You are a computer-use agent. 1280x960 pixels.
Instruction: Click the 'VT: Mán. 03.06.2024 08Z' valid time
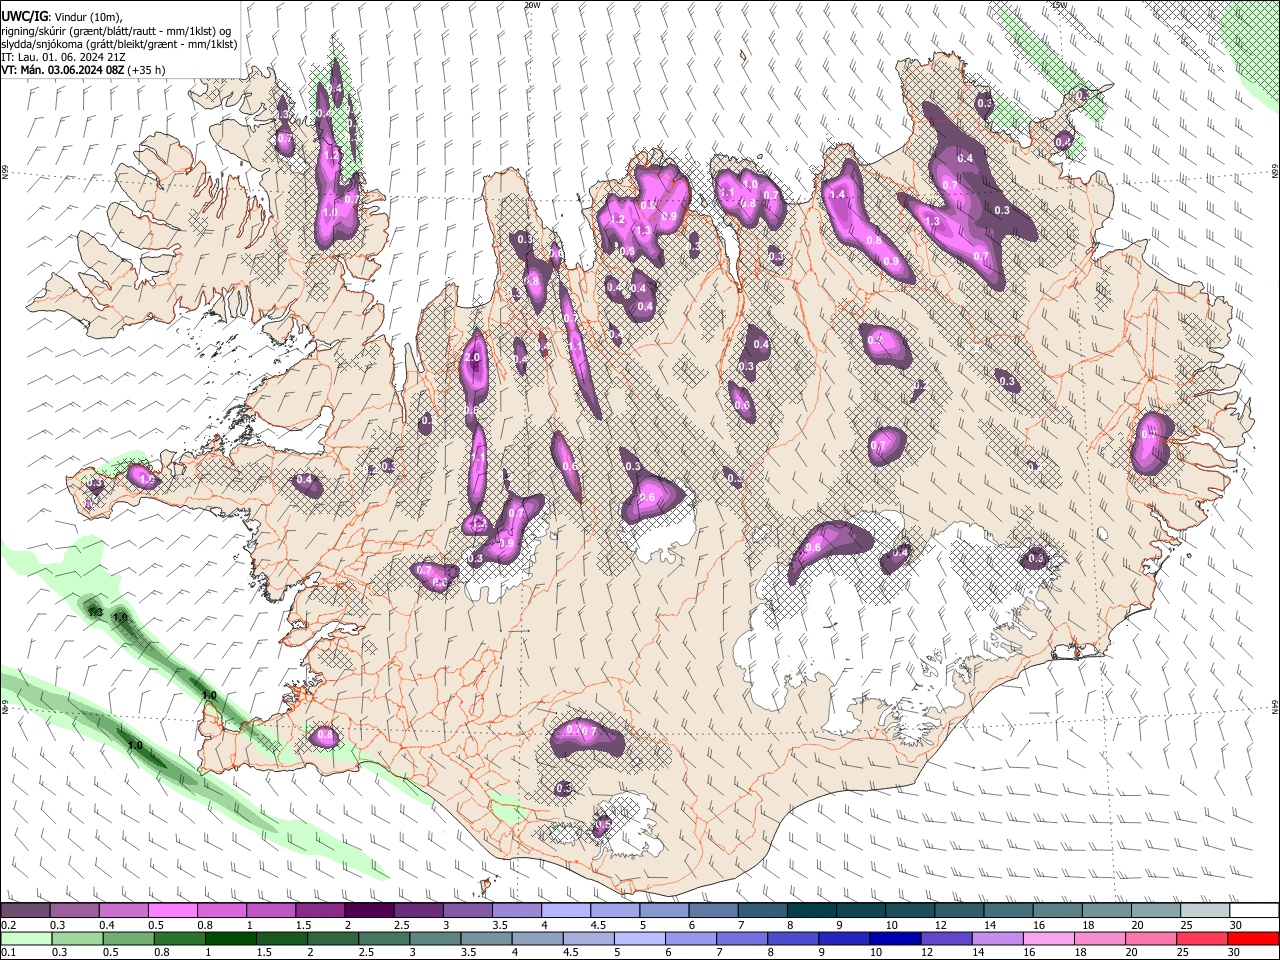[63, 70]
